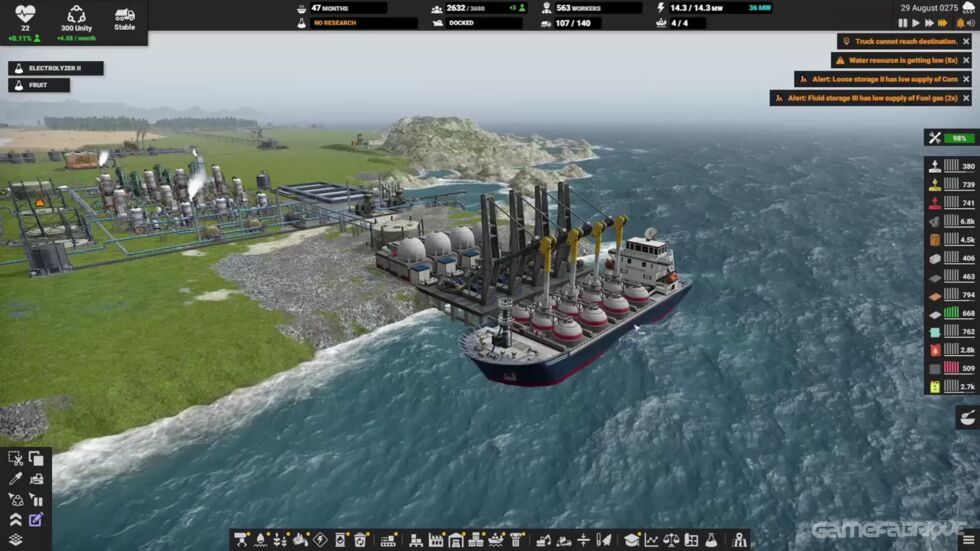Open the hamburger main menu
Image resolution: width=980 pixels, height=551 pixels.
coord(968,540)
